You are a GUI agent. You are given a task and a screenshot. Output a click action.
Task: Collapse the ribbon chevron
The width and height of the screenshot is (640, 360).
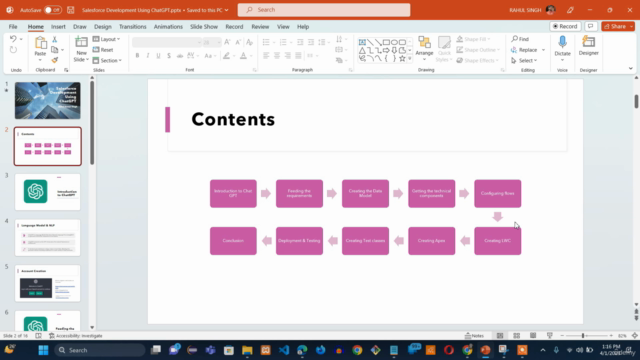coord(631,69)
